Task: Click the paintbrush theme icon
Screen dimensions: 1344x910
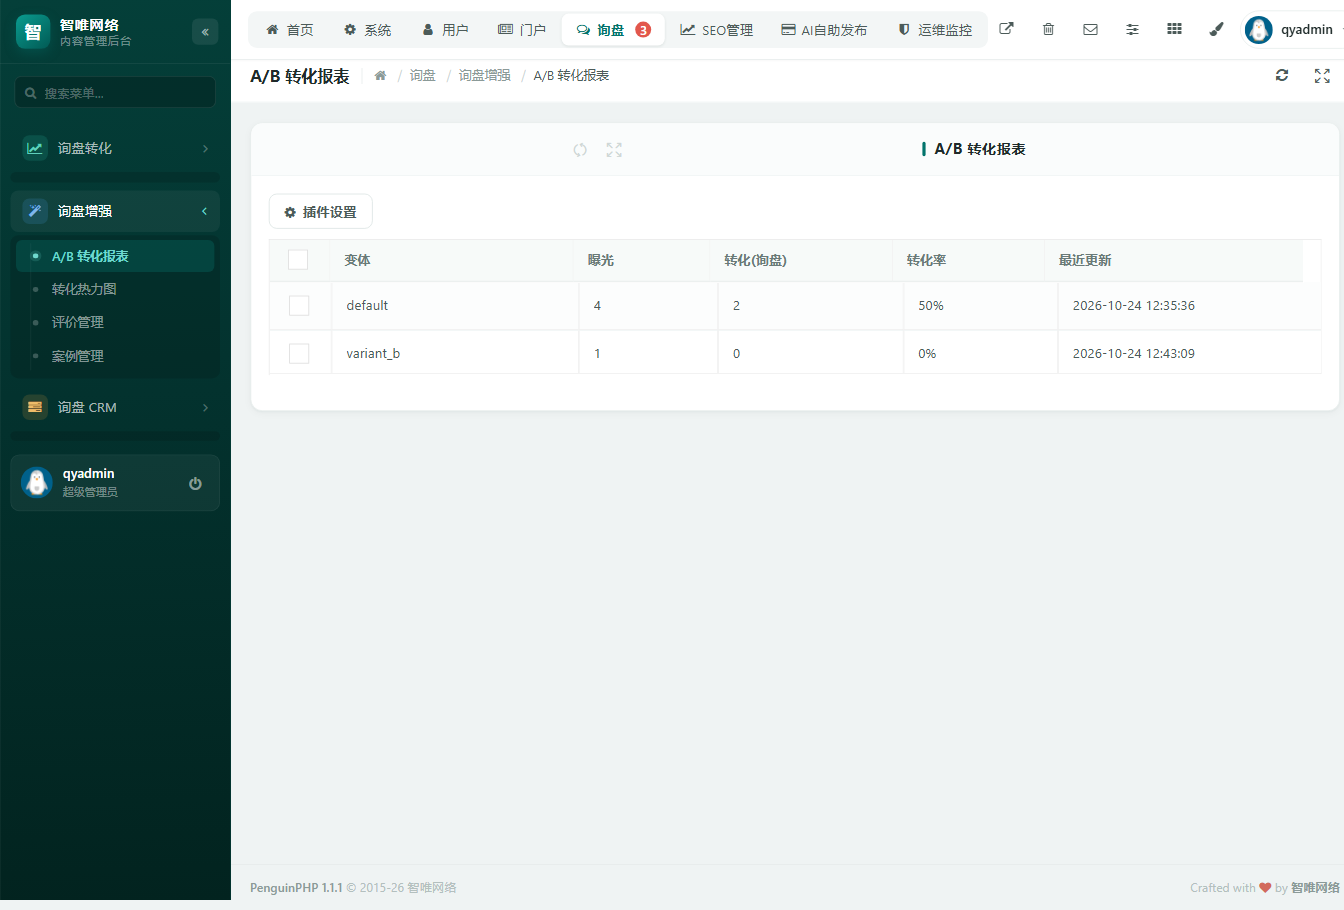Action: (1216, 29)
